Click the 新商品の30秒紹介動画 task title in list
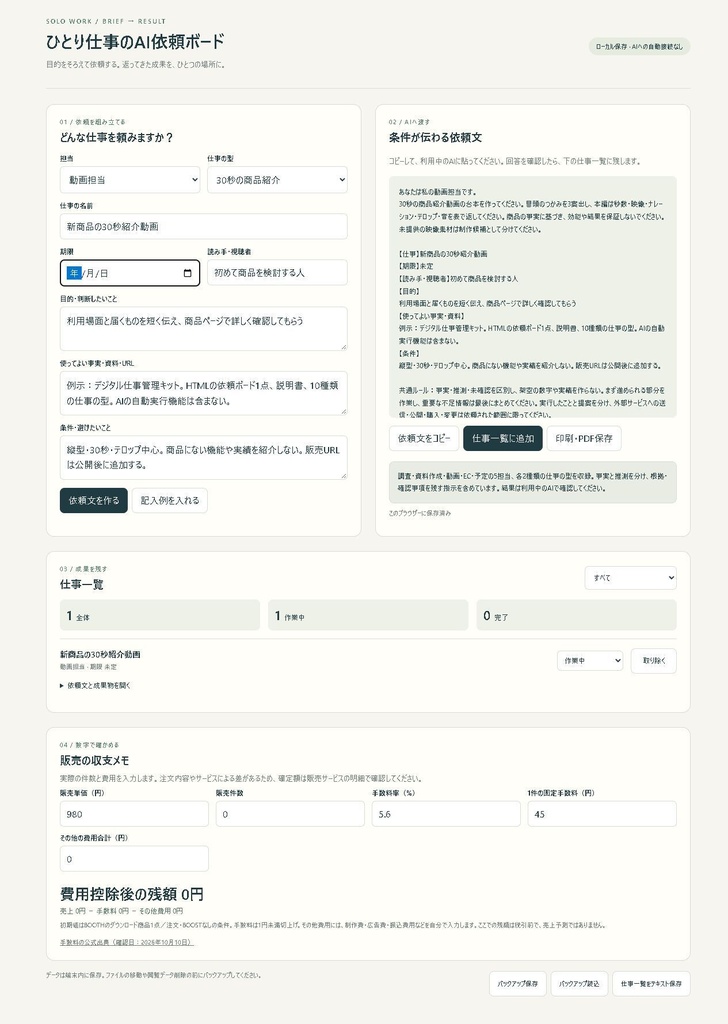The image size is (728, 1024). (100, 654)
